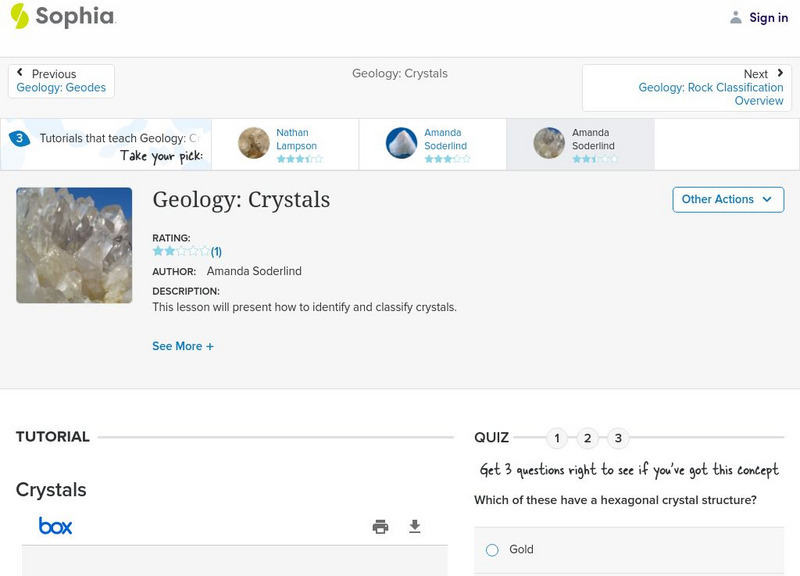This screenshot has width=800, height=576.
Task: Click the Previous left arrow icon
Action: tap(20, 73)
